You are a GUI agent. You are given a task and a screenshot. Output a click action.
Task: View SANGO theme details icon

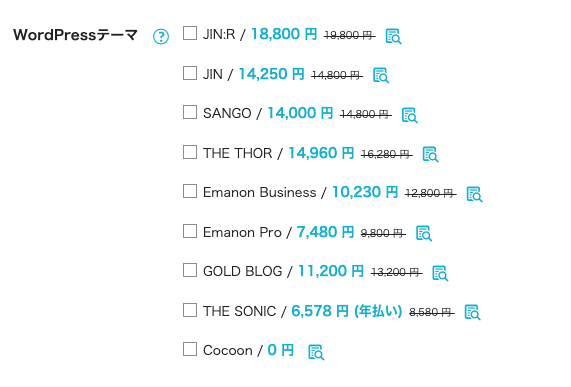pyautogui.click(x=410, y=115)
